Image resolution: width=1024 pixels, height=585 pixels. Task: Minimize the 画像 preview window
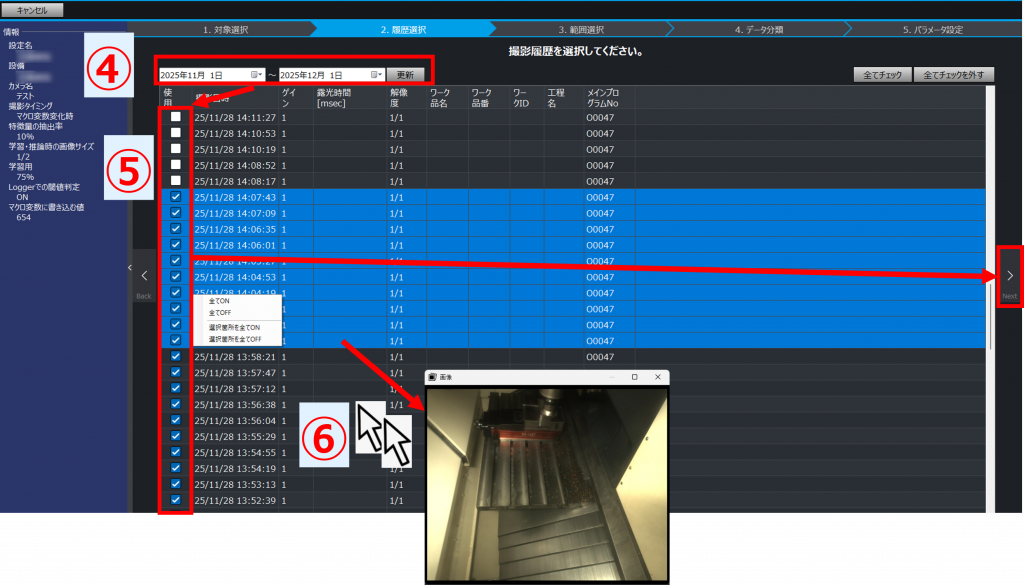pyautogui.click(x=610, y=377)
